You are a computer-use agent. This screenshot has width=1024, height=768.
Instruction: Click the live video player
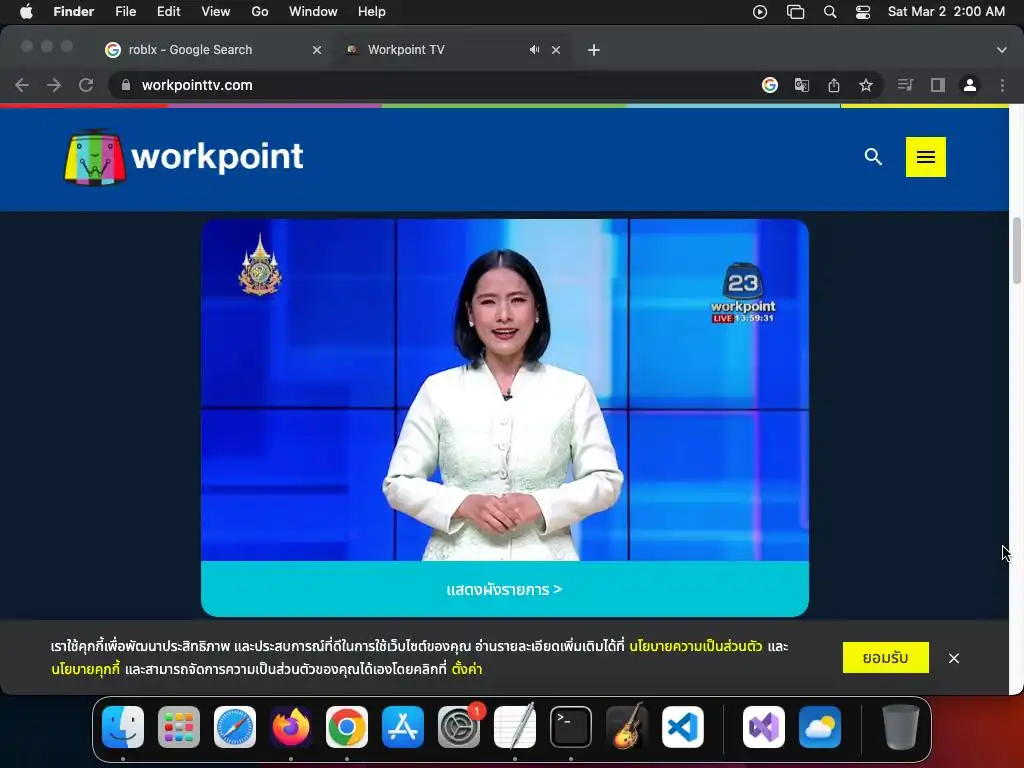coord(505,390)
